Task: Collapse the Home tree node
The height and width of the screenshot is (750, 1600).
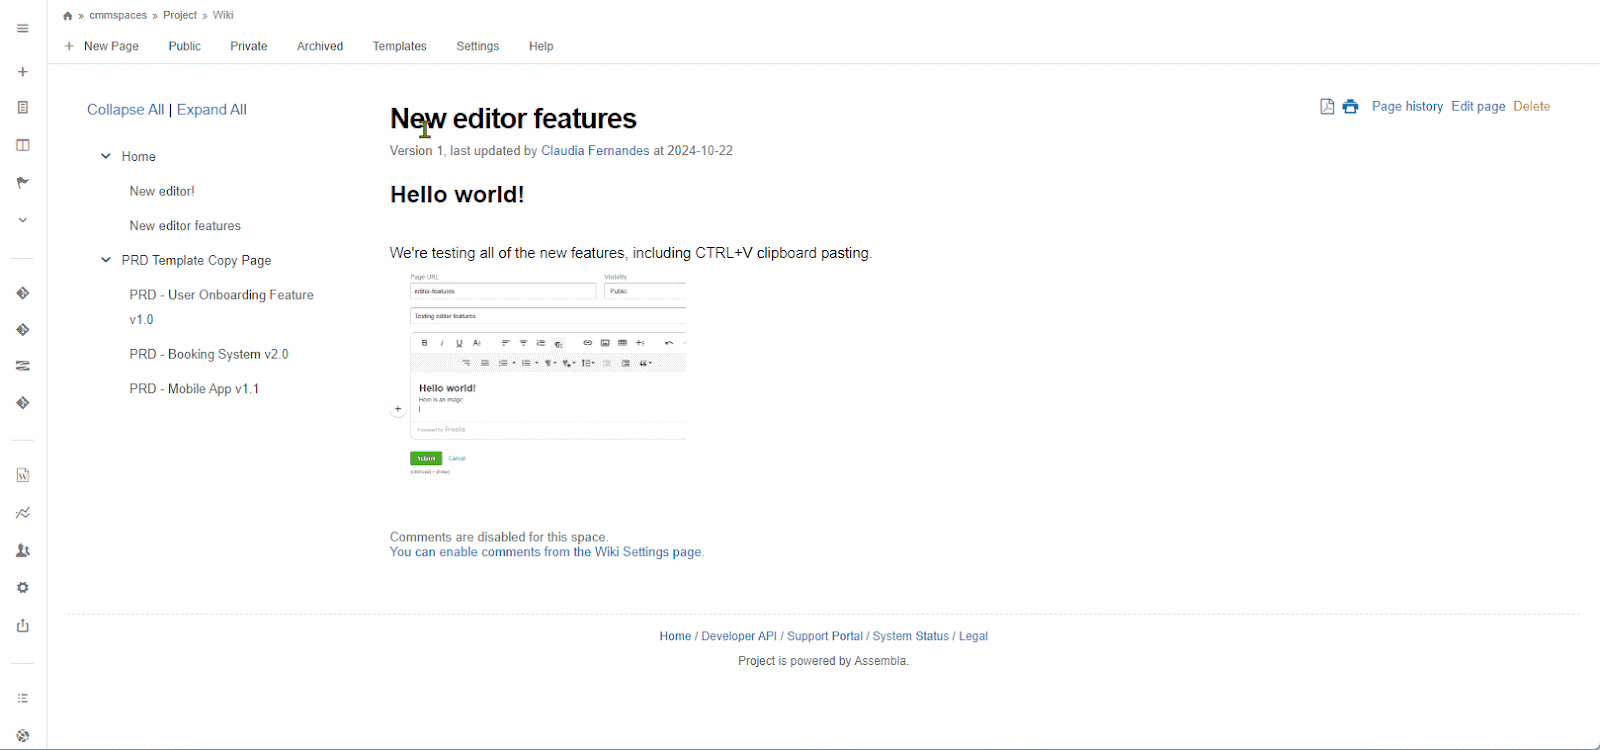Action: (x=106, y=156)
